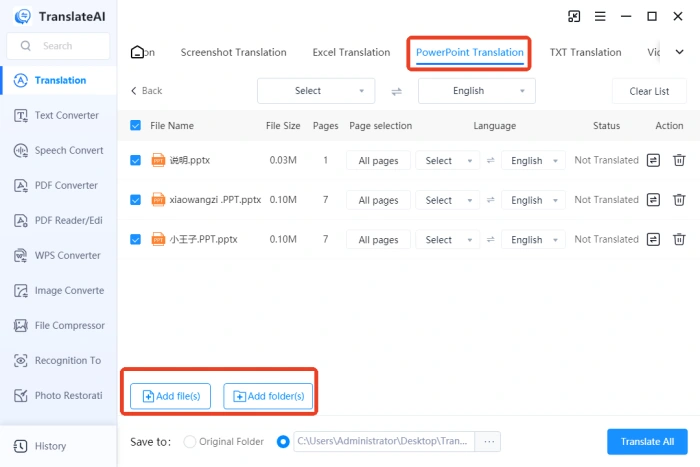
Task: Open Recognition To from the sidebar
Action: pos(58,360)
